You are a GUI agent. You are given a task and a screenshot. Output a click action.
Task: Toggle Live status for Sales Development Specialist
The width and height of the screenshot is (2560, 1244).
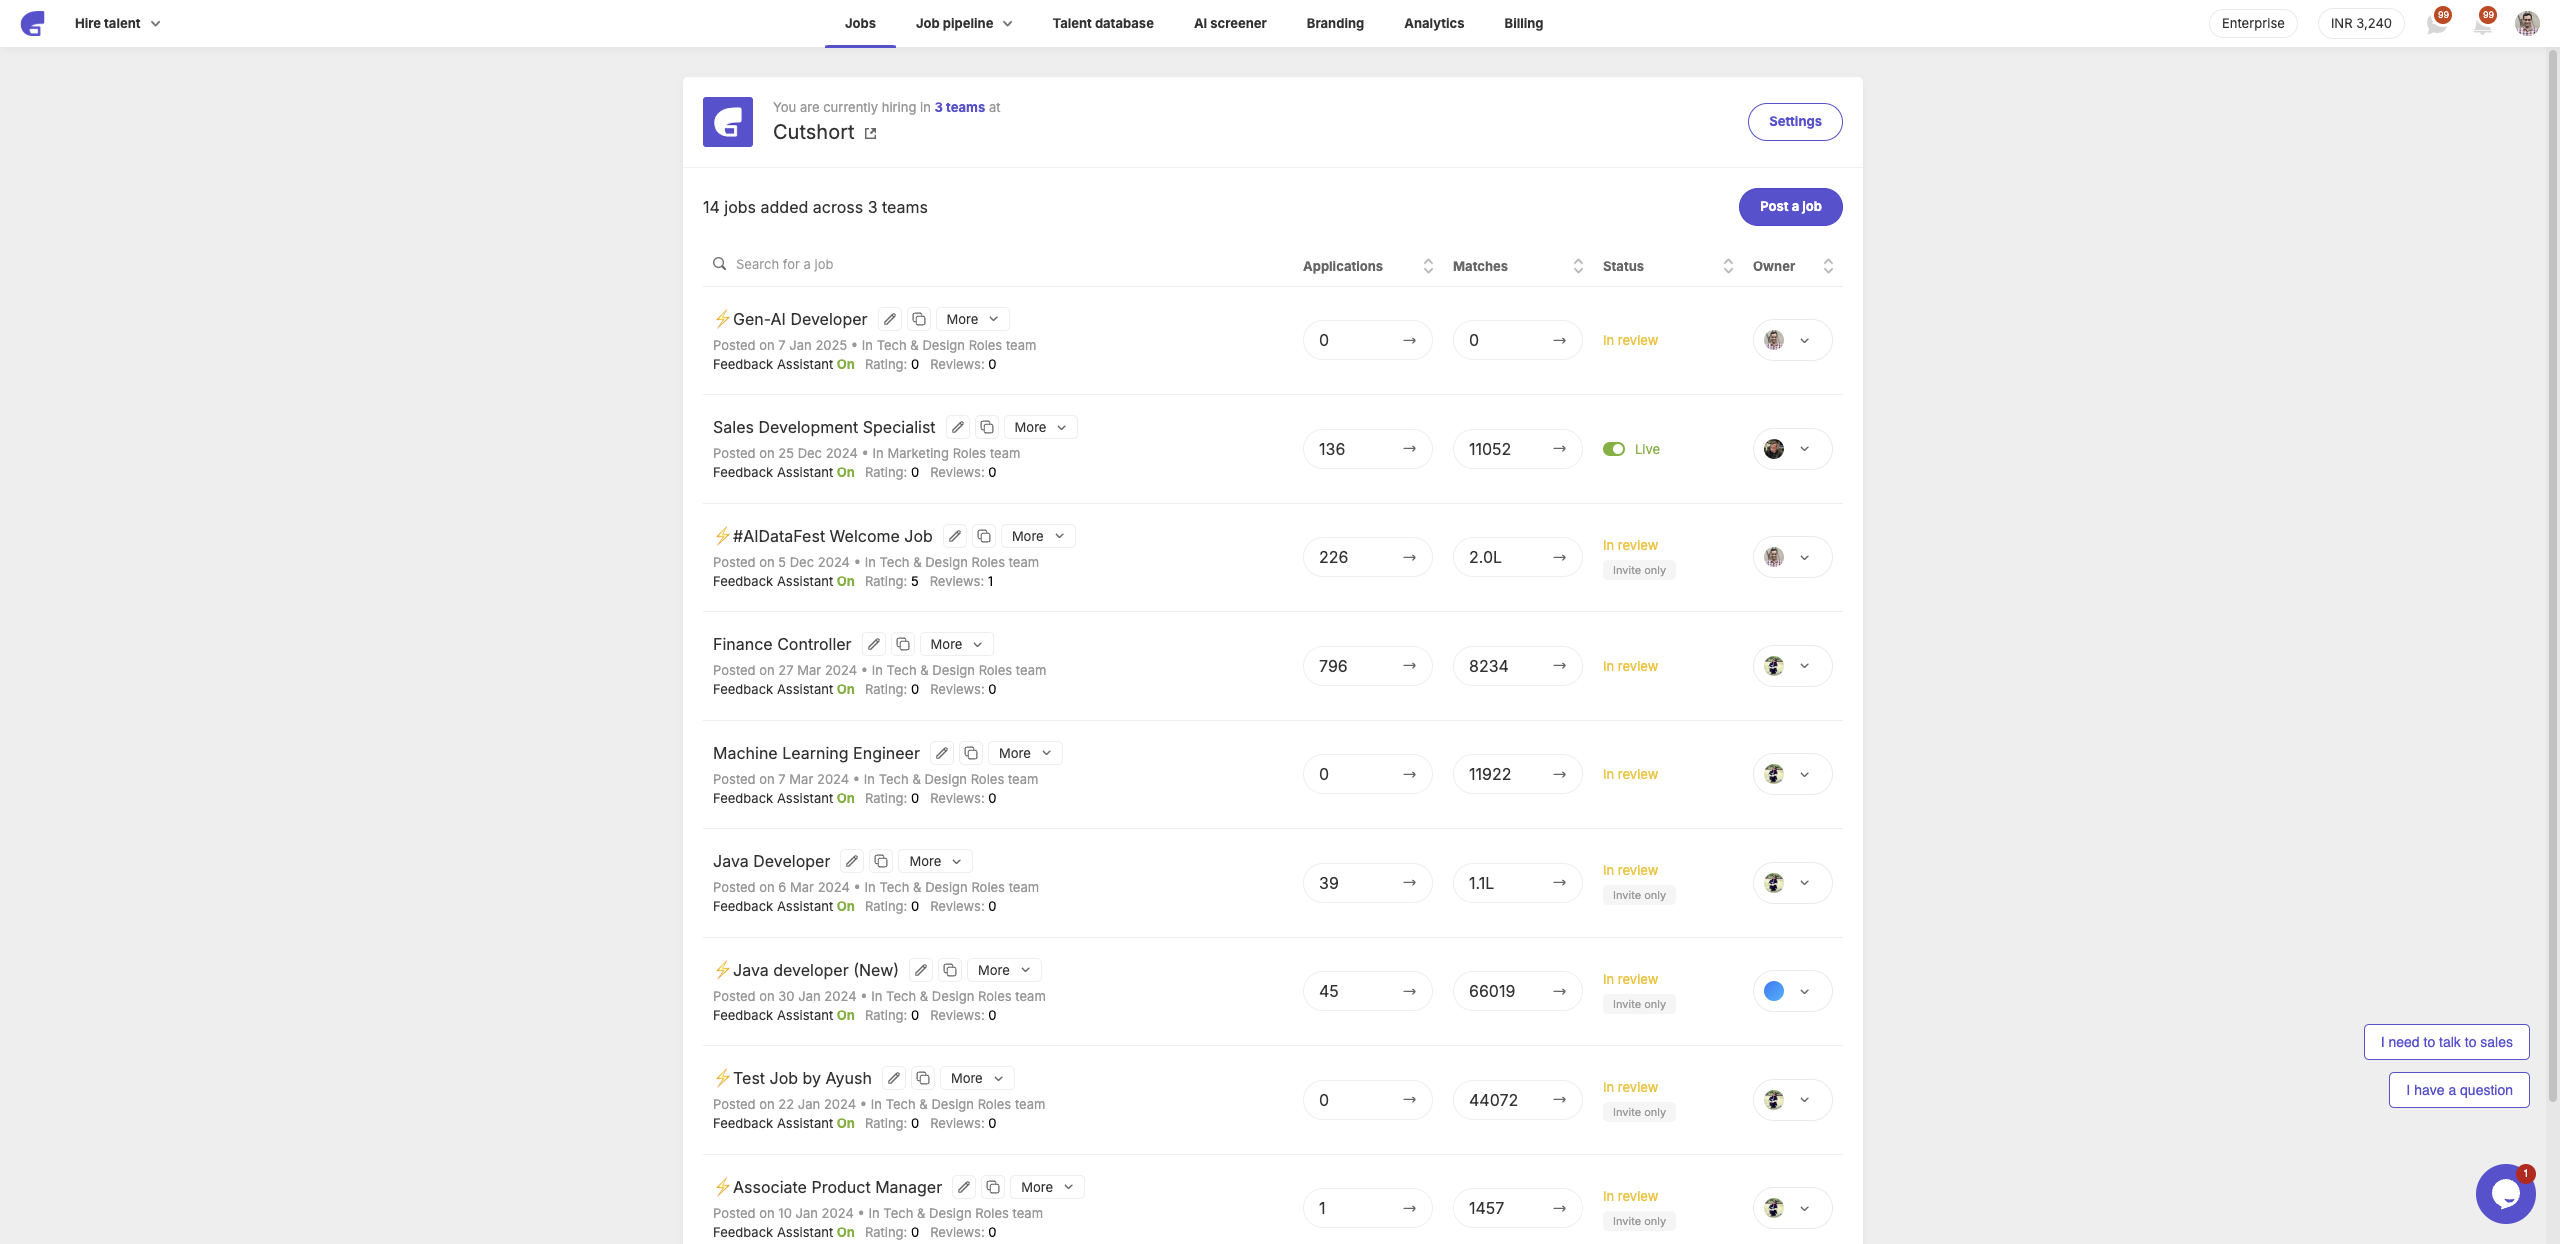coord(1613,449)
